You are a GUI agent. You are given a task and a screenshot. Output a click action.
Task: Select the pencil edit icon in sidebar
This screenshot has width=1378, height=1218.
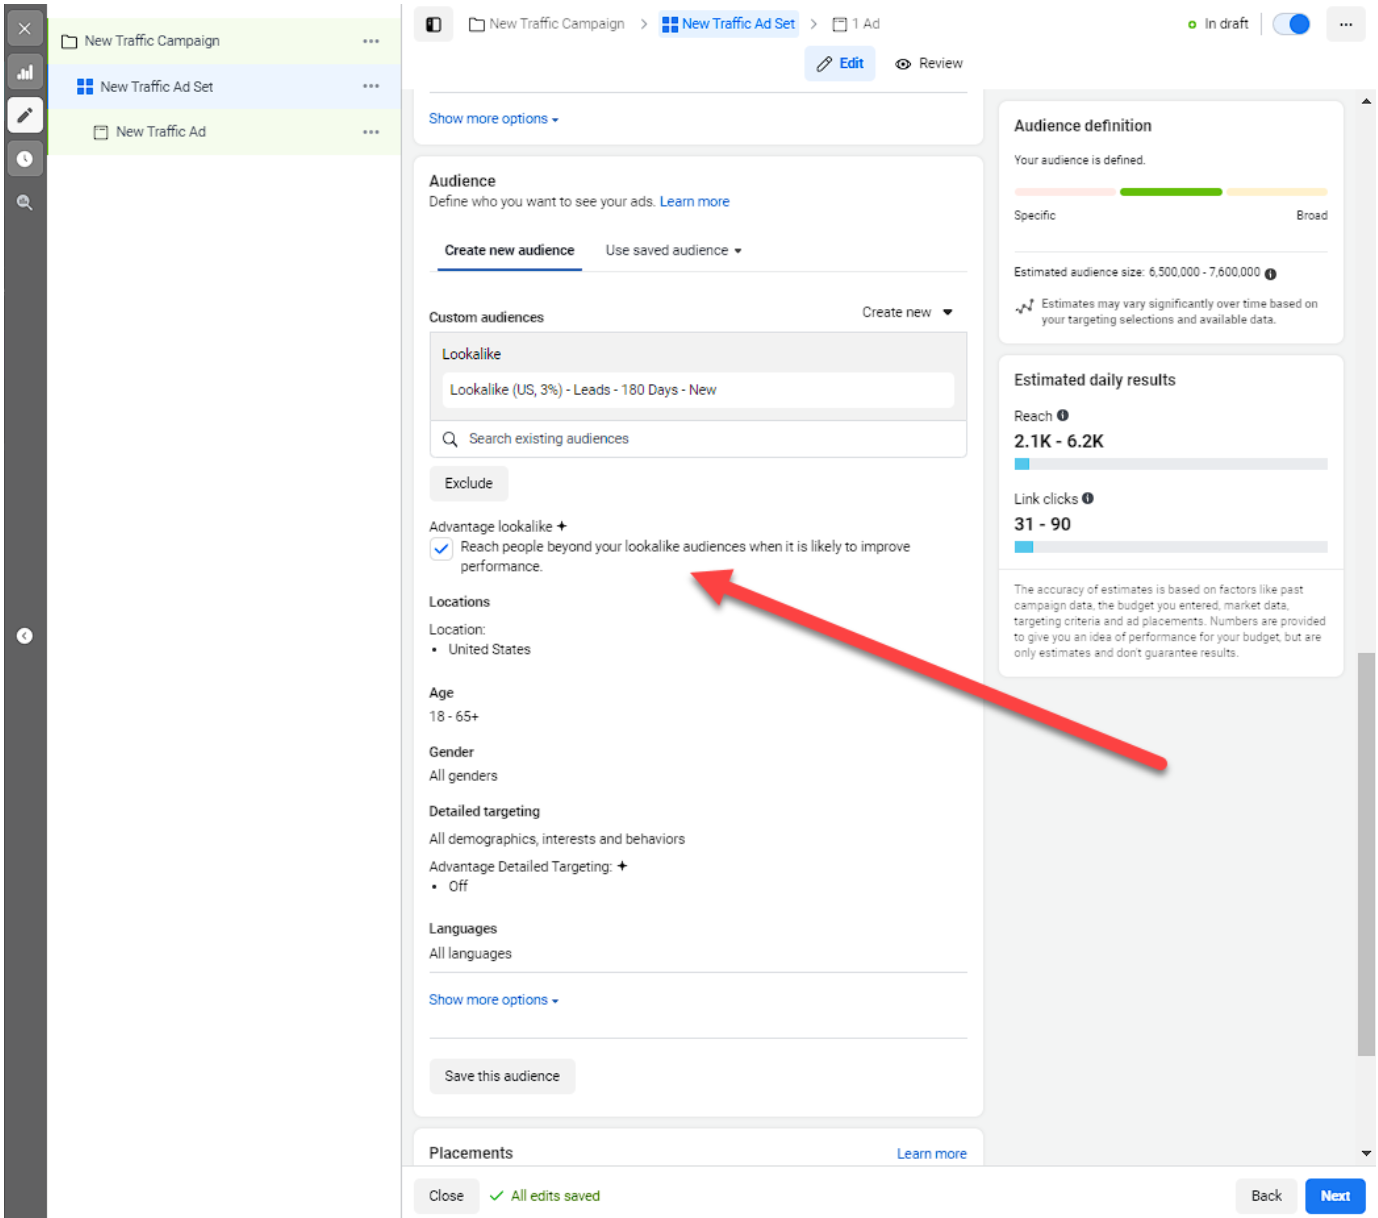(25, 115)
